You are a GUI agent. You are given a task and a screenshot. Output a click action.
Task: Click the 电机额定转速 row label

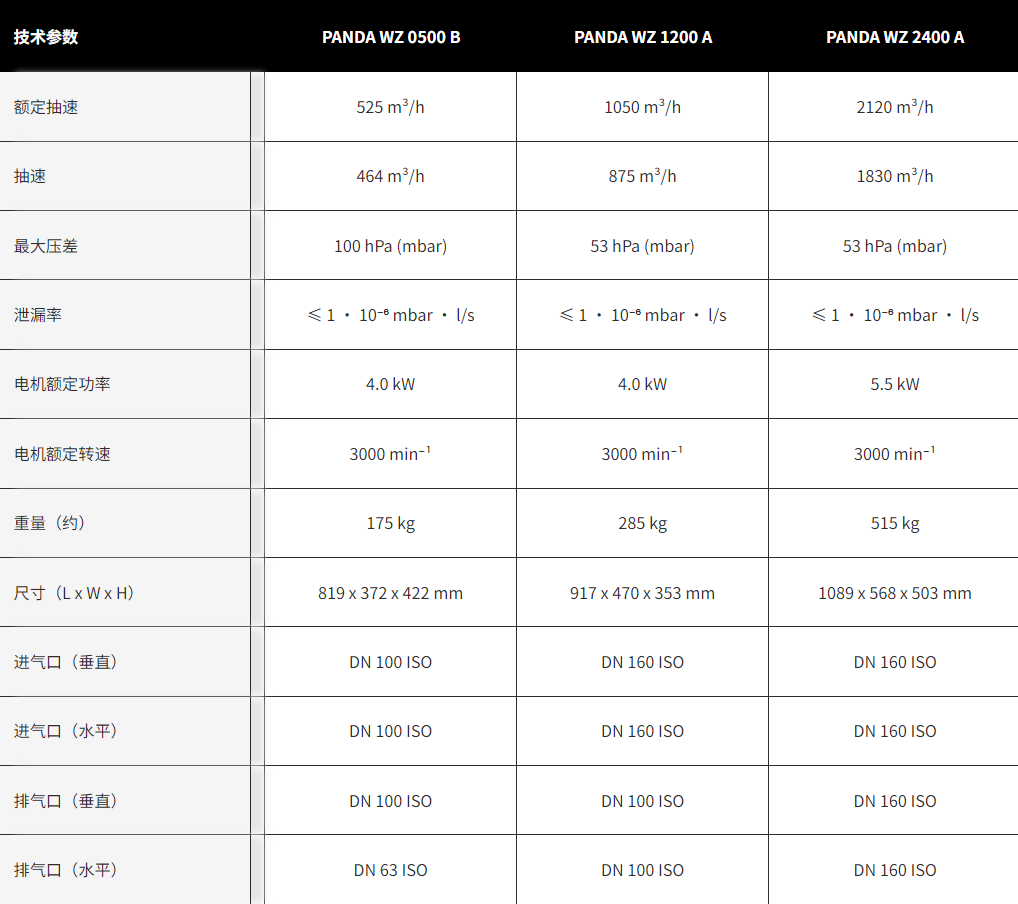(x=62, y=454)
